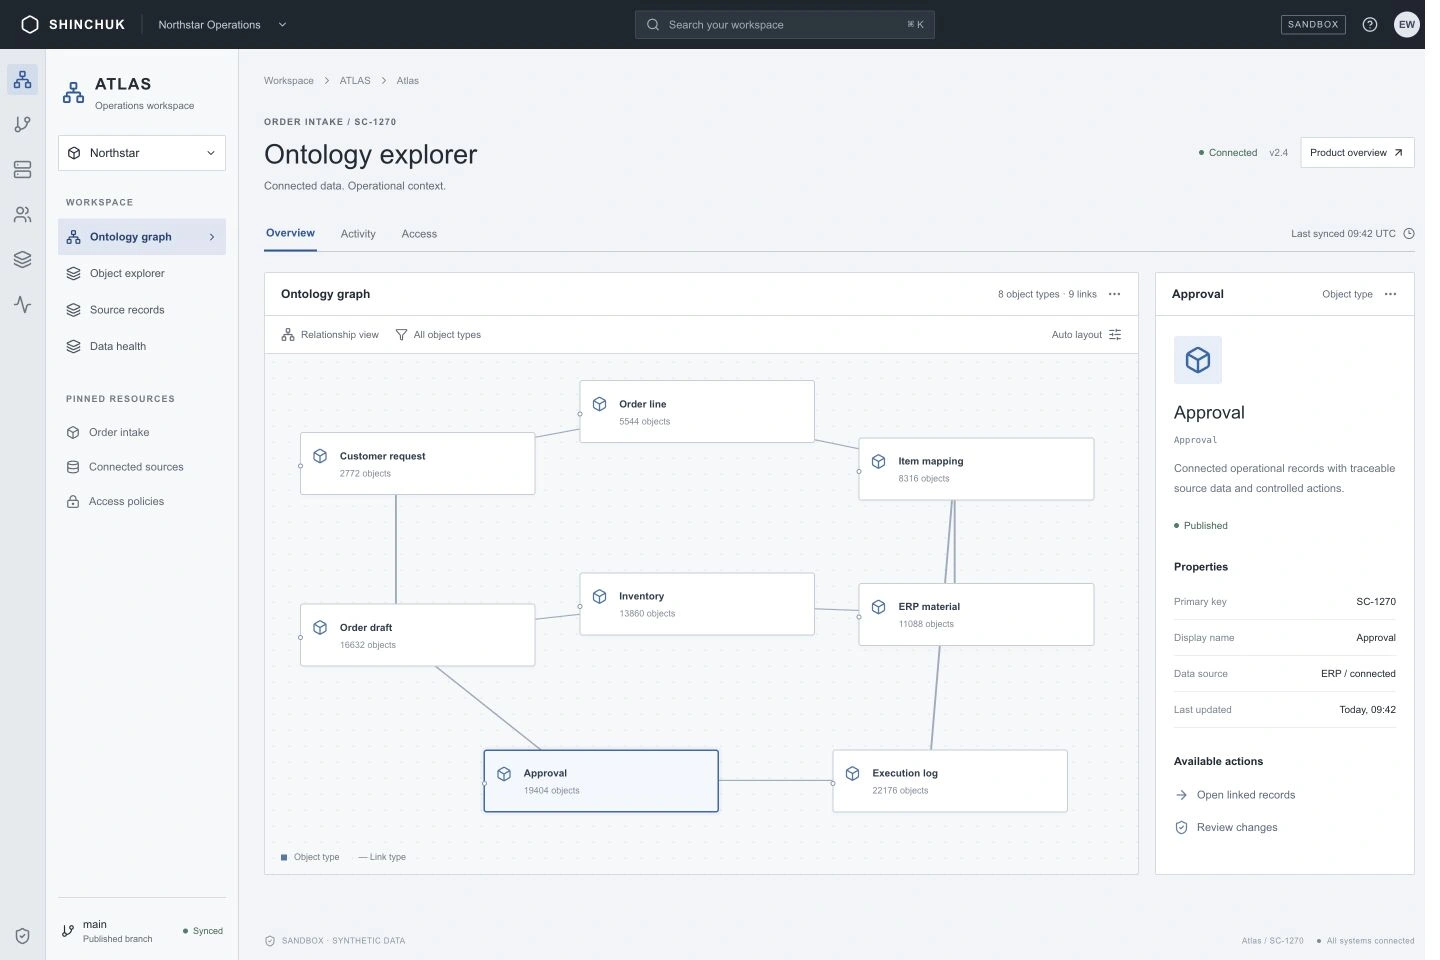Open the server storage icon in left rail
The height and width of the screenshot is (960, 1440).
22,169
